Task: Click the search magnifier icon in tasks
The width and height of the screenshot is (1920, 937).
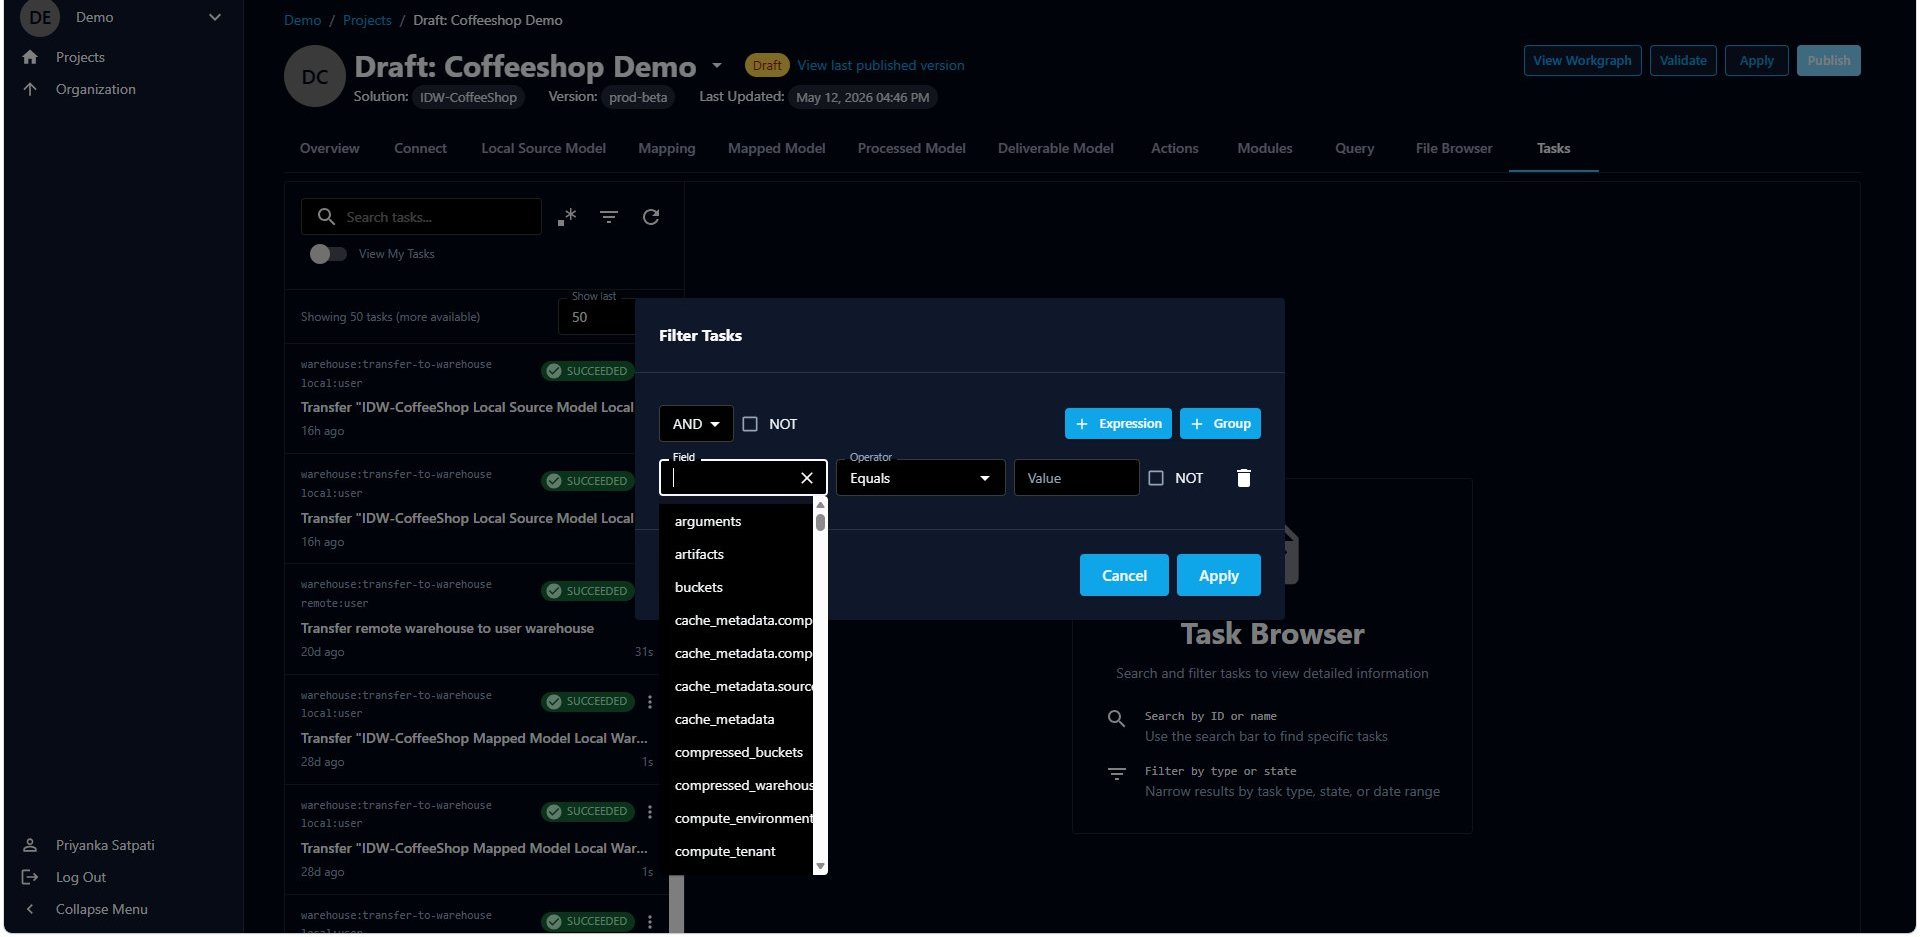Action: [x=326, y=216]
